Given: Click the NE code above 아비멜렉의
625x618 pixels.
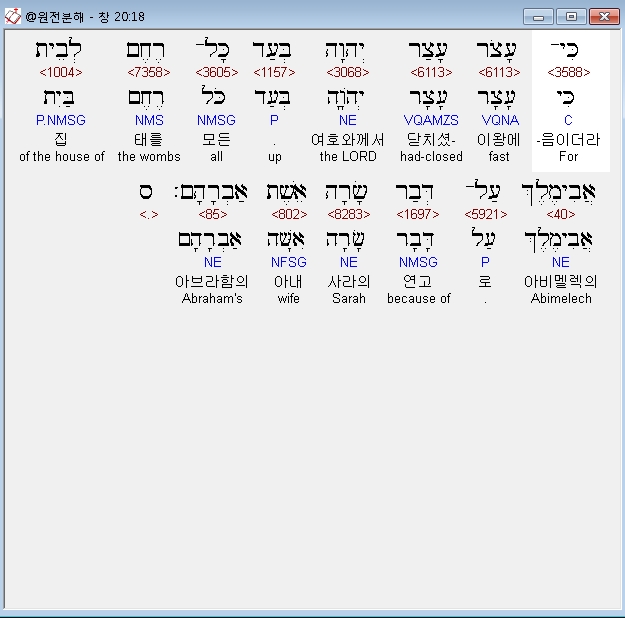Looking at the screenshot, I should point(560,262).
